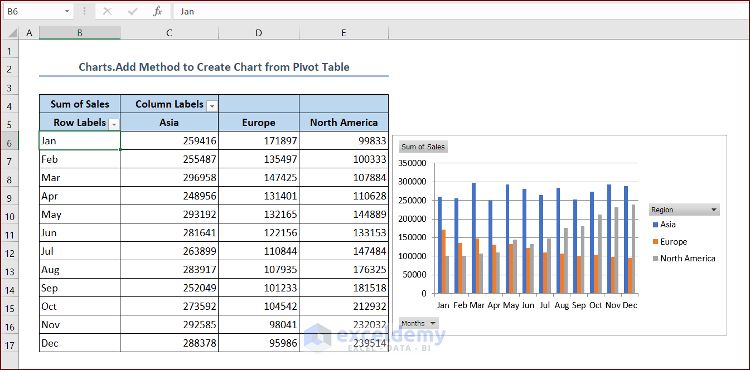
Task: Click the Asia blue legend swatch
Action: click(x=655, y=224)
